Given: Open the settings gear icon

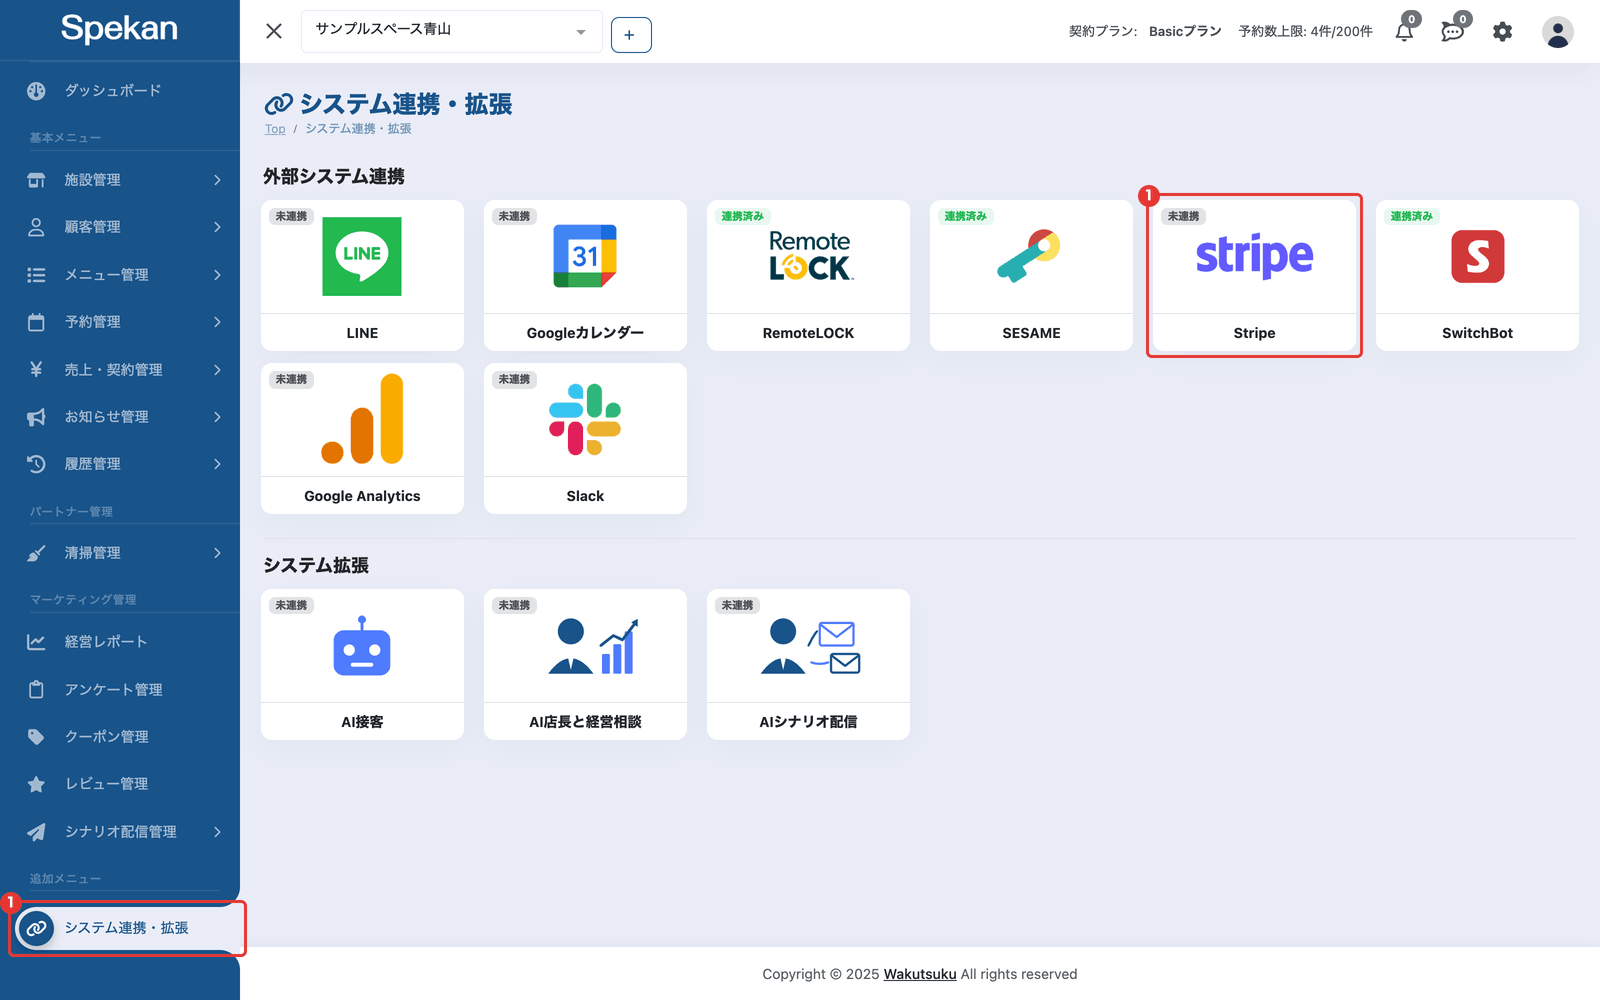Looking at the screenshot, I should point(1502,32).
